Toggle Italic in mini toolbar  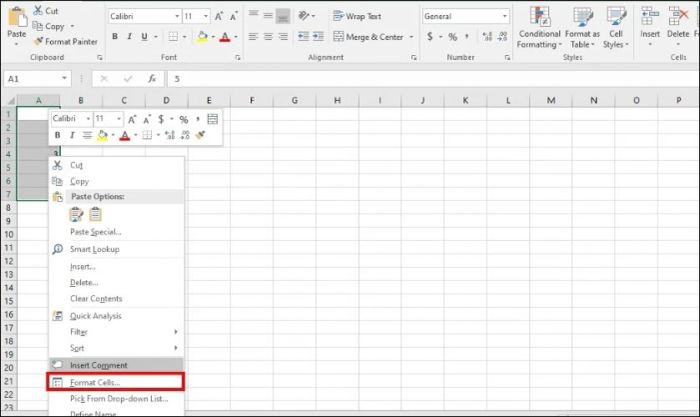pos(72,135)
